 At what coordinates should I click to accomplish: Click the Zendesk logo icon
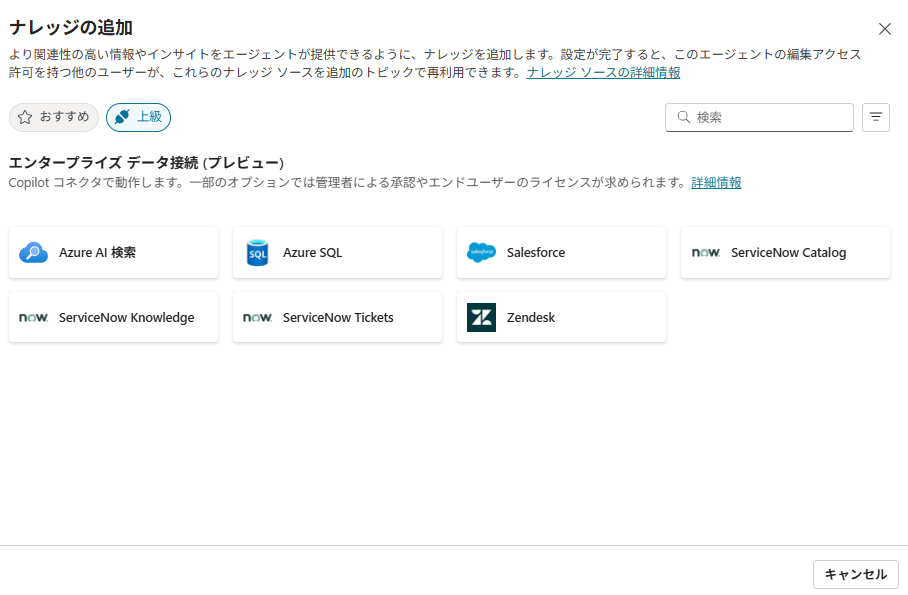click(x=481, y=317)
